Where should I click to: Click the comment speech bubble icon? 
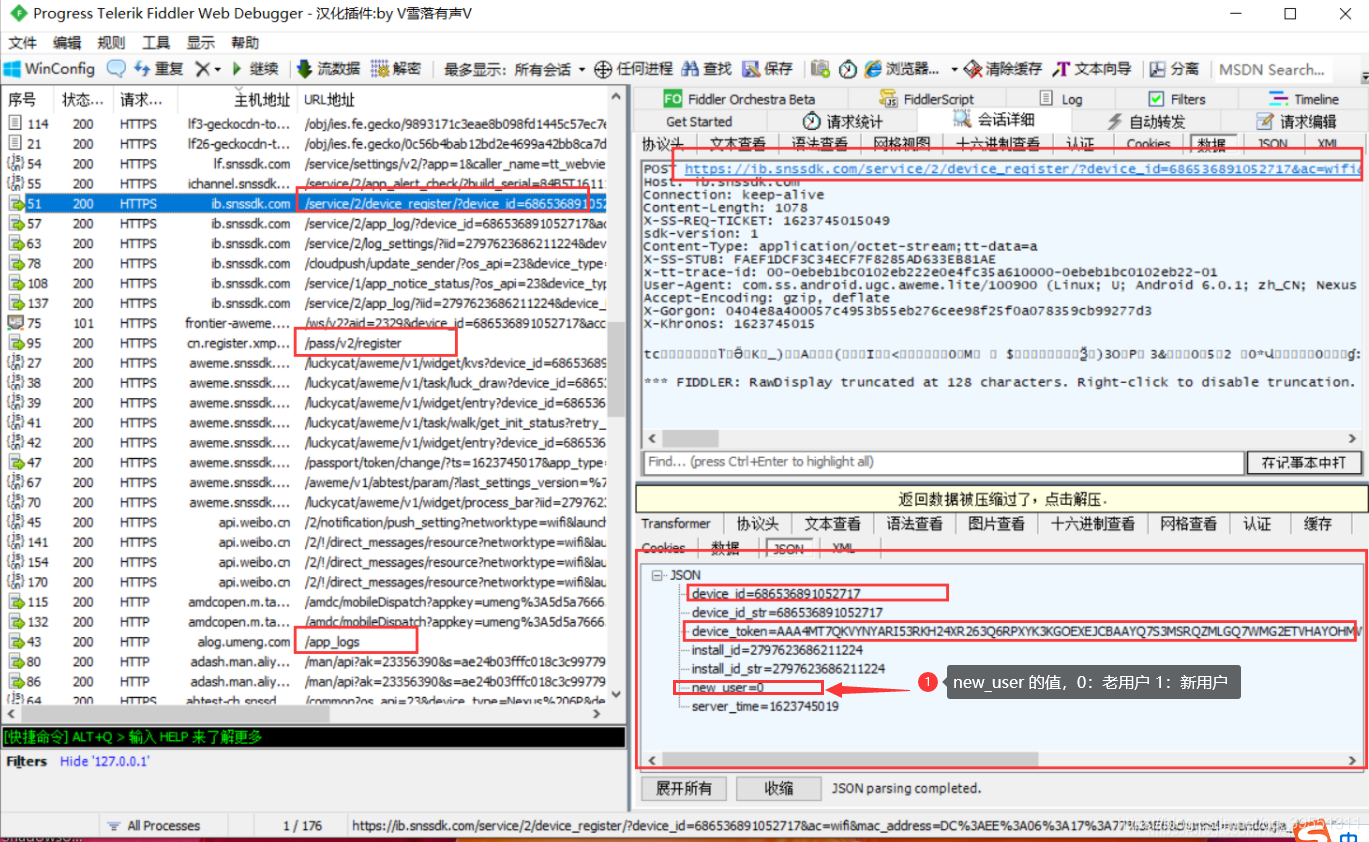(x=117, y=69)
